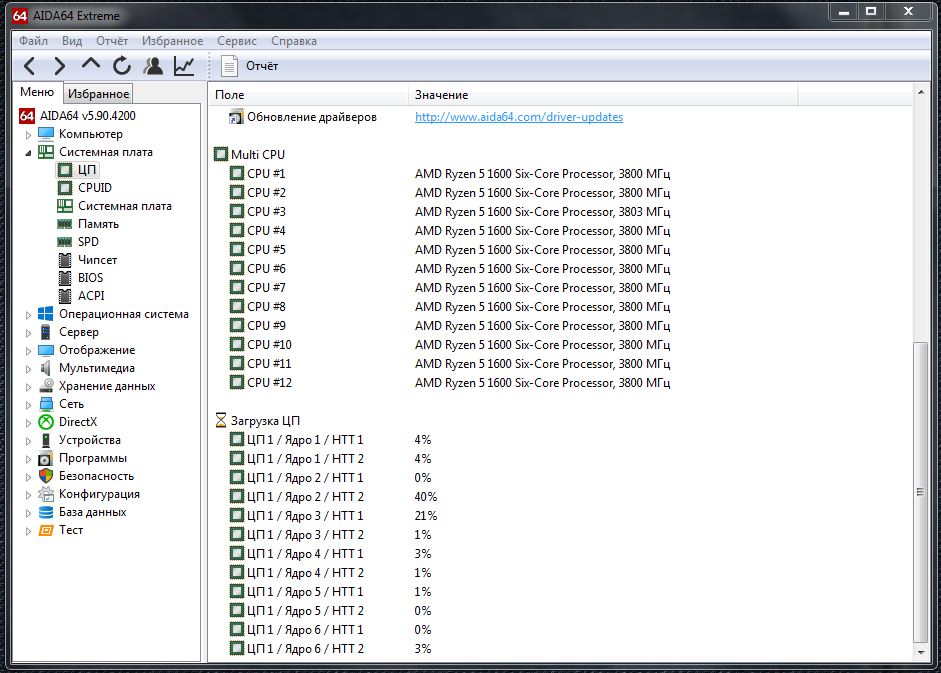Refresh the page with the circular arrow icon
Viewport: 941px width, 673px height.
122,65
